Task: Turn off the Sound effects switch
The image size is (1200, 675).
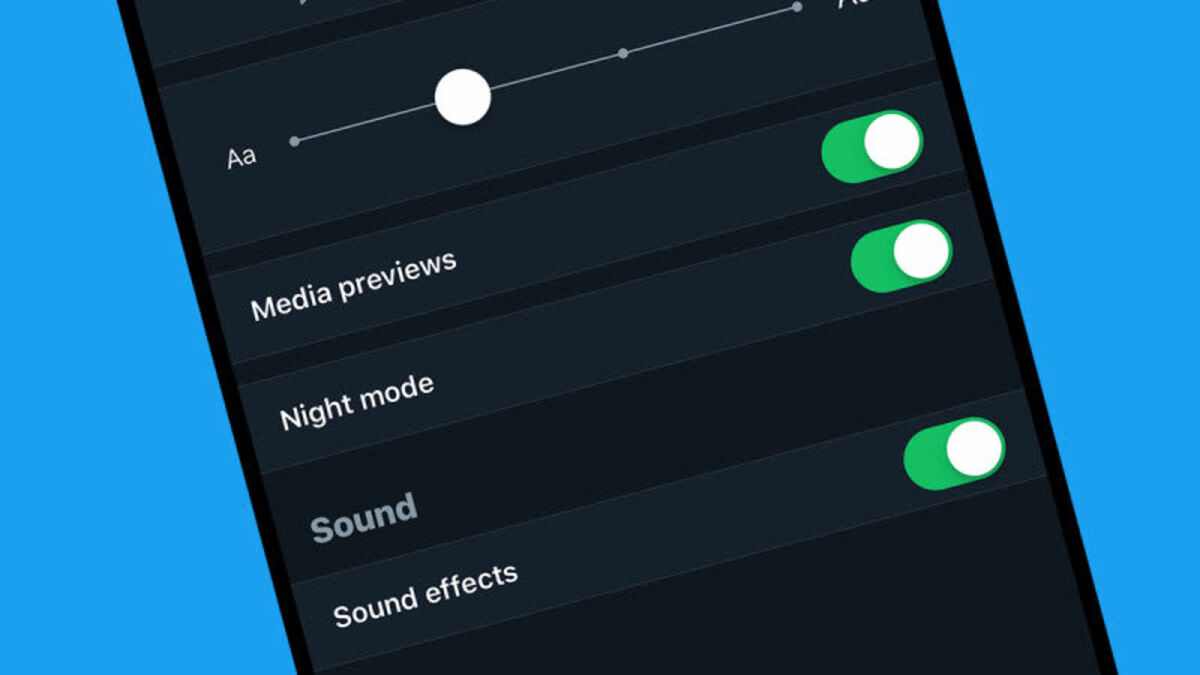Action: click(x=954, y=454)
